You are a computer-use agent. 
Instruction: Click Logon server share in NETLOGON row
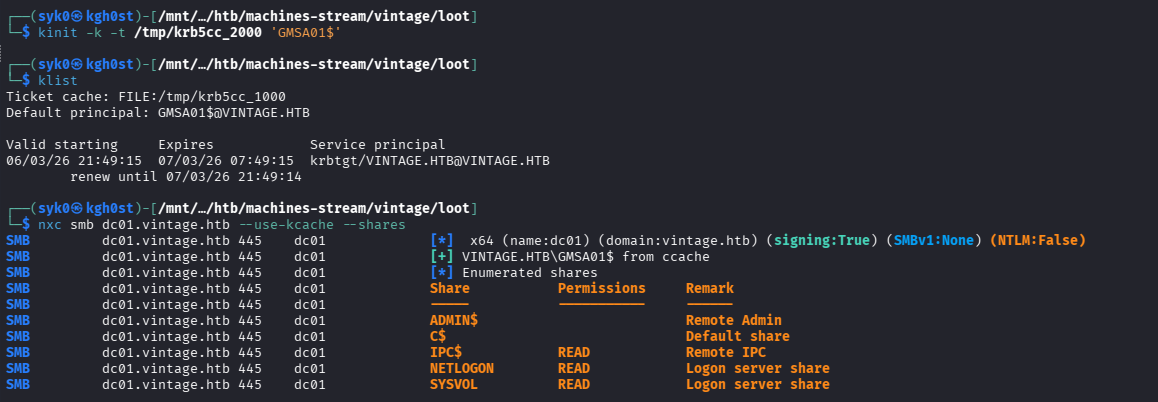tap(758, 368)
